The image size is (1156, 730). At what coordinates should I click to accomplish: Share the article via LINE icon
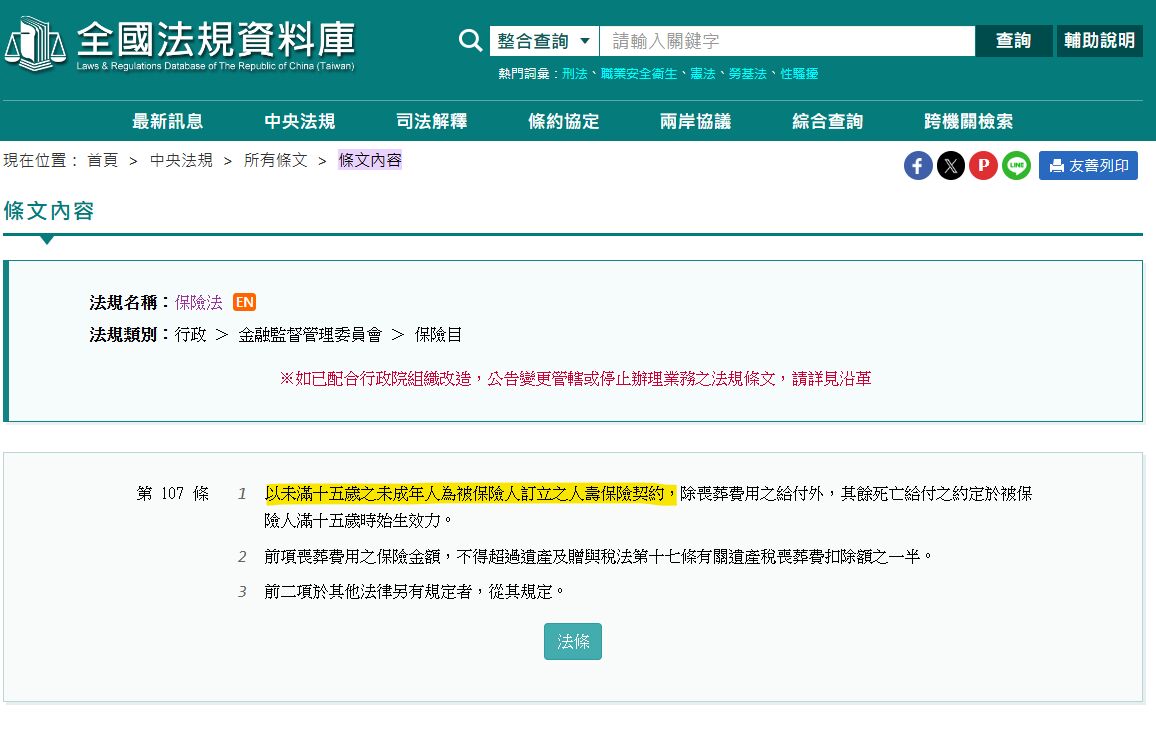(x=1017, y=166)
